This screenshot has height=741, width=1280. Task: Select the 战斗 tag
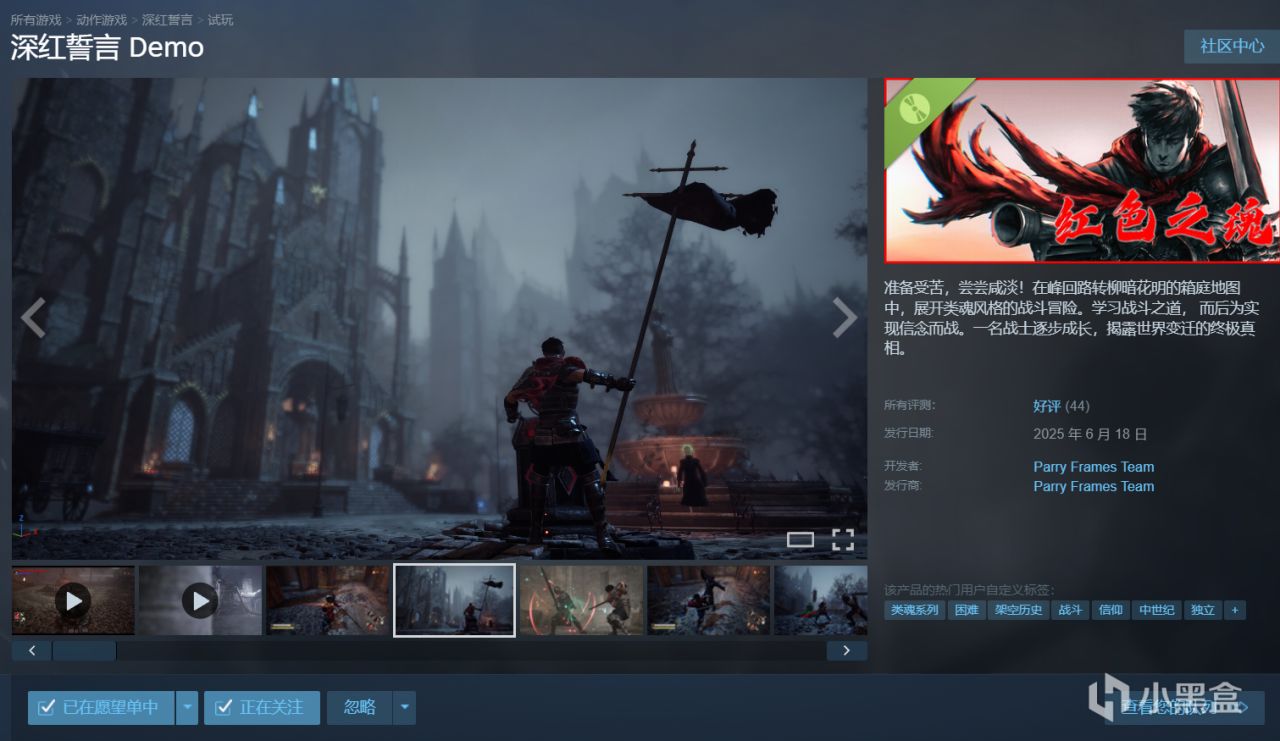(x=1070, y=610)
